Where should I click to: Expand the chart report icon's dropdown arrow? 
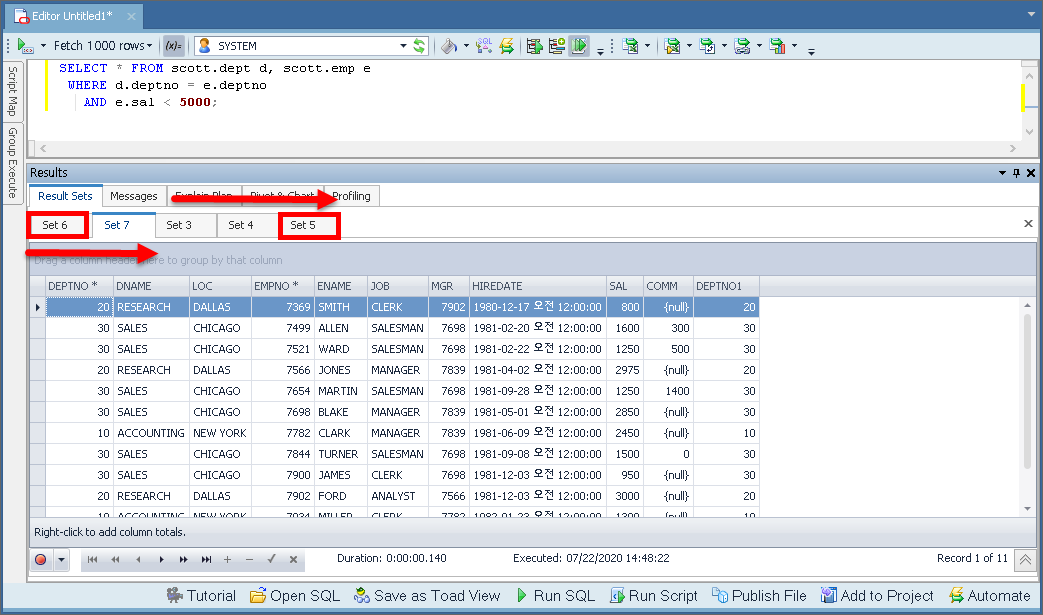(x=794, y=46)
